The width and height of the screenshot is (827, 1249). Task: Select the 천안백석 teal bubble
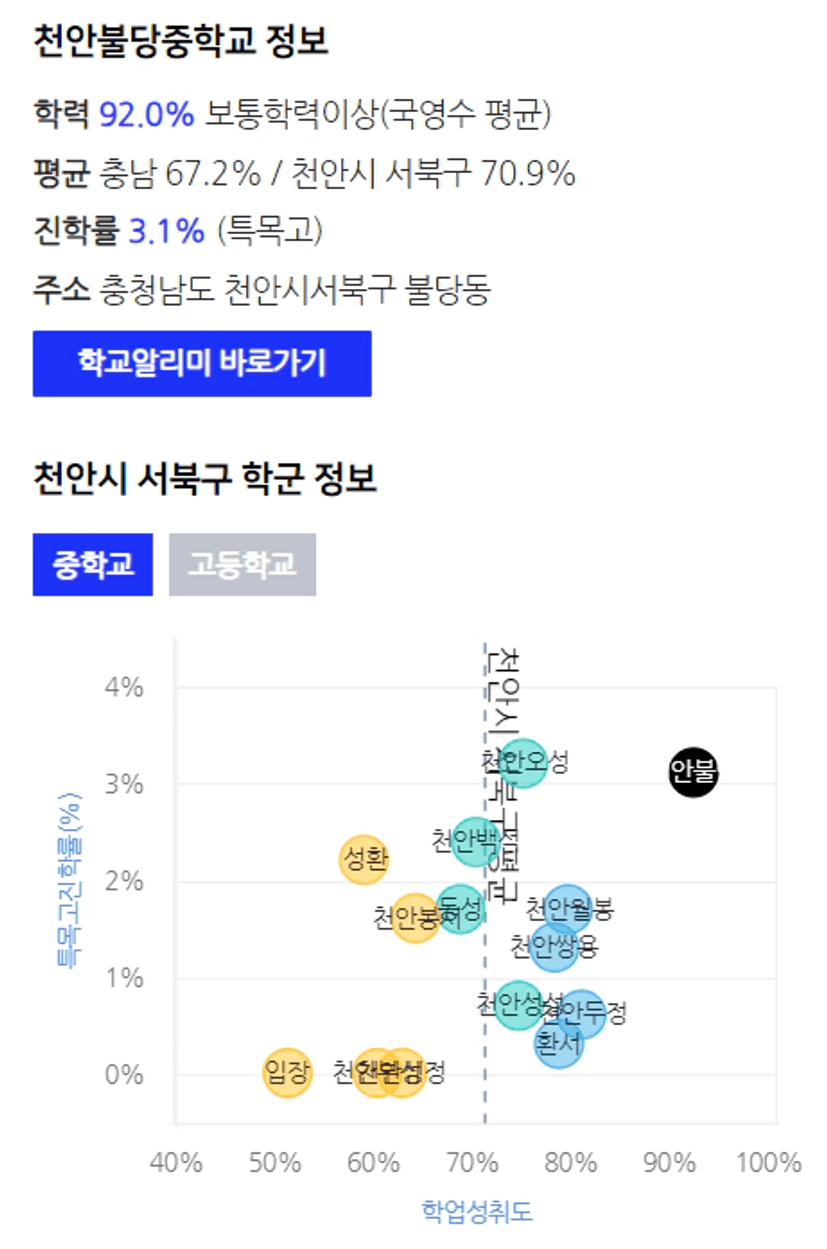[x=476, y=840]
